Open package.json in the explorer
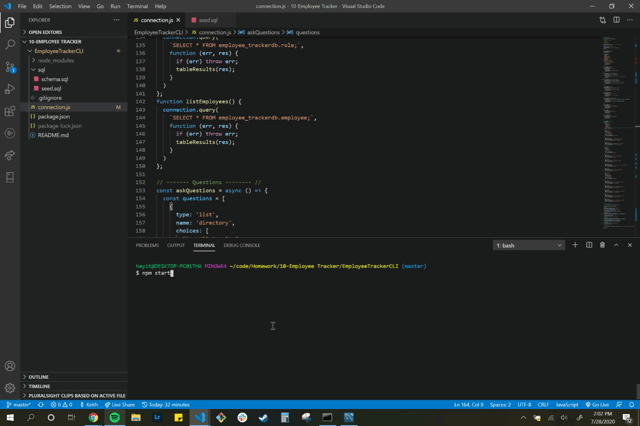 coord(74,117)
